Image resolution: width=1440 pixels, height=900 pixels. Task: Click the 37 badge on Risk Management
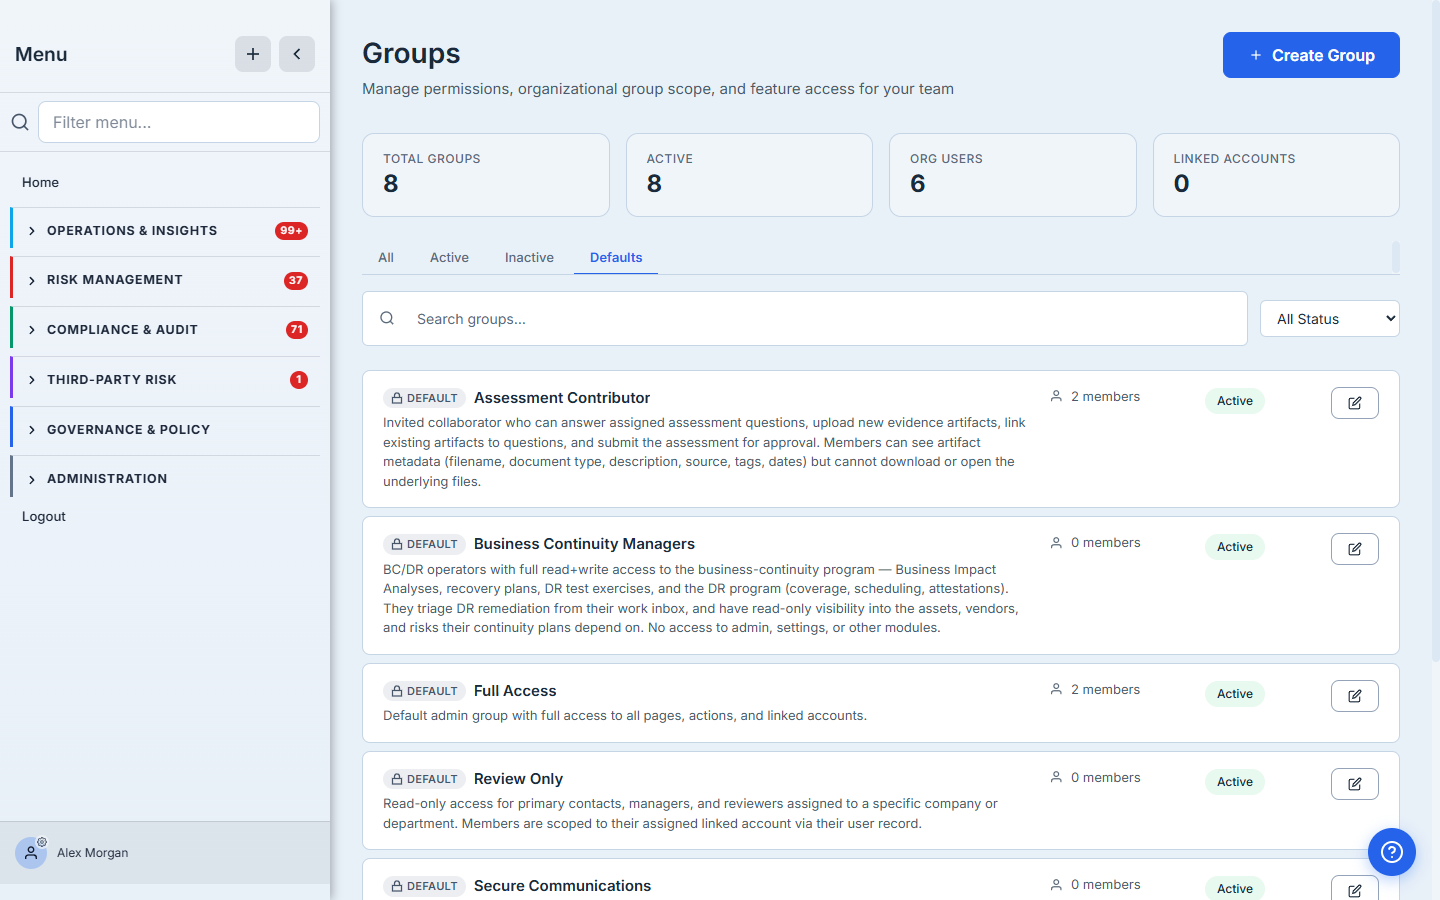(296, 281)
